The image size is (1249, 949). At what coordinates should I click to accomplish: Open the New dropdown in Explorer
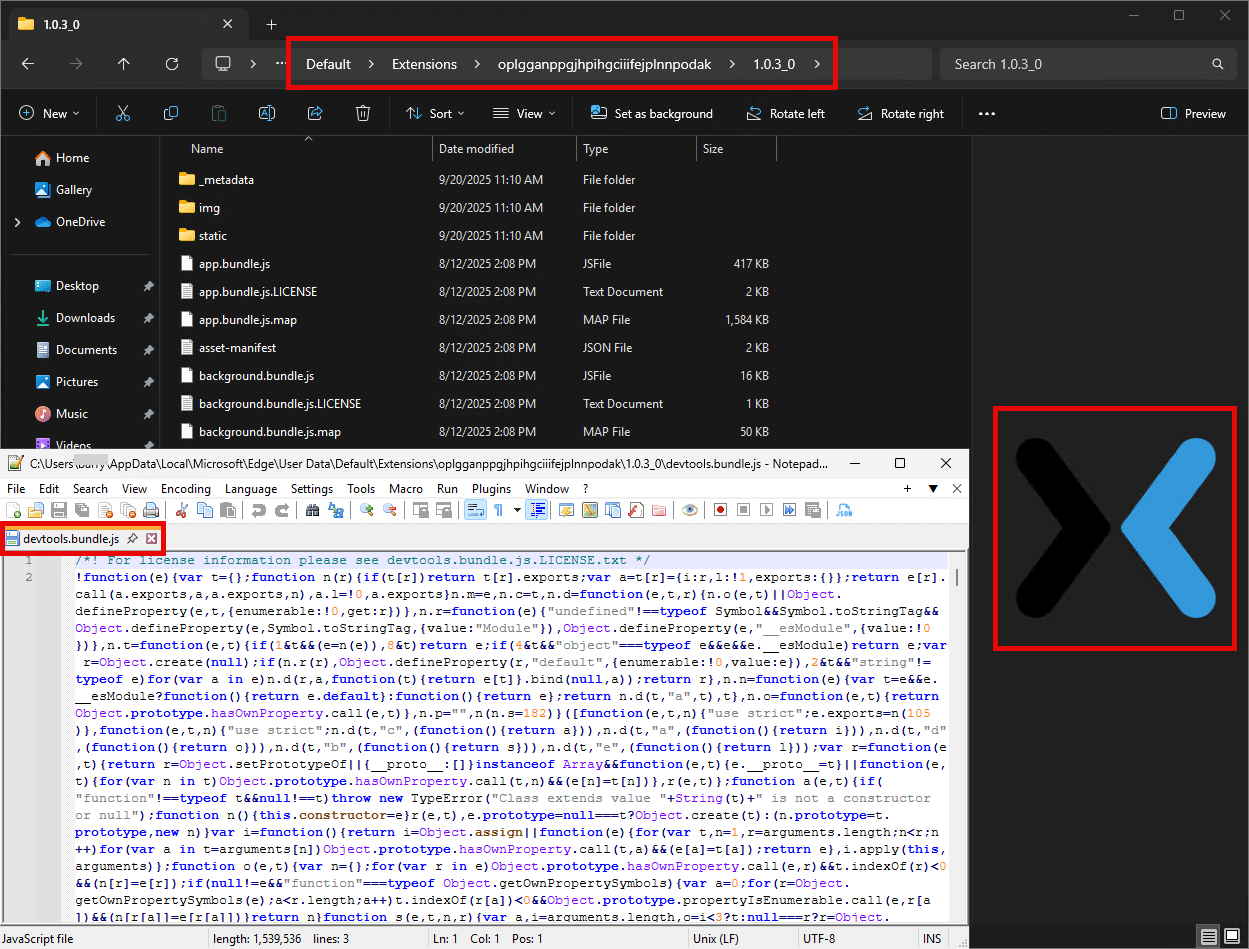(50, 113)
